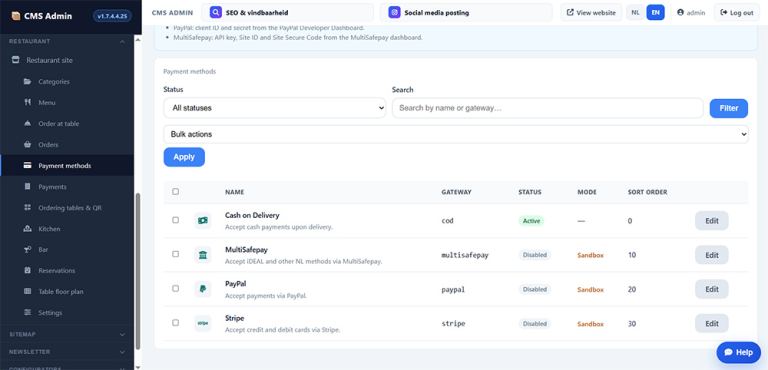Click the Menu utensils icon
Viewport: 768px width, 370px height.
27,102
